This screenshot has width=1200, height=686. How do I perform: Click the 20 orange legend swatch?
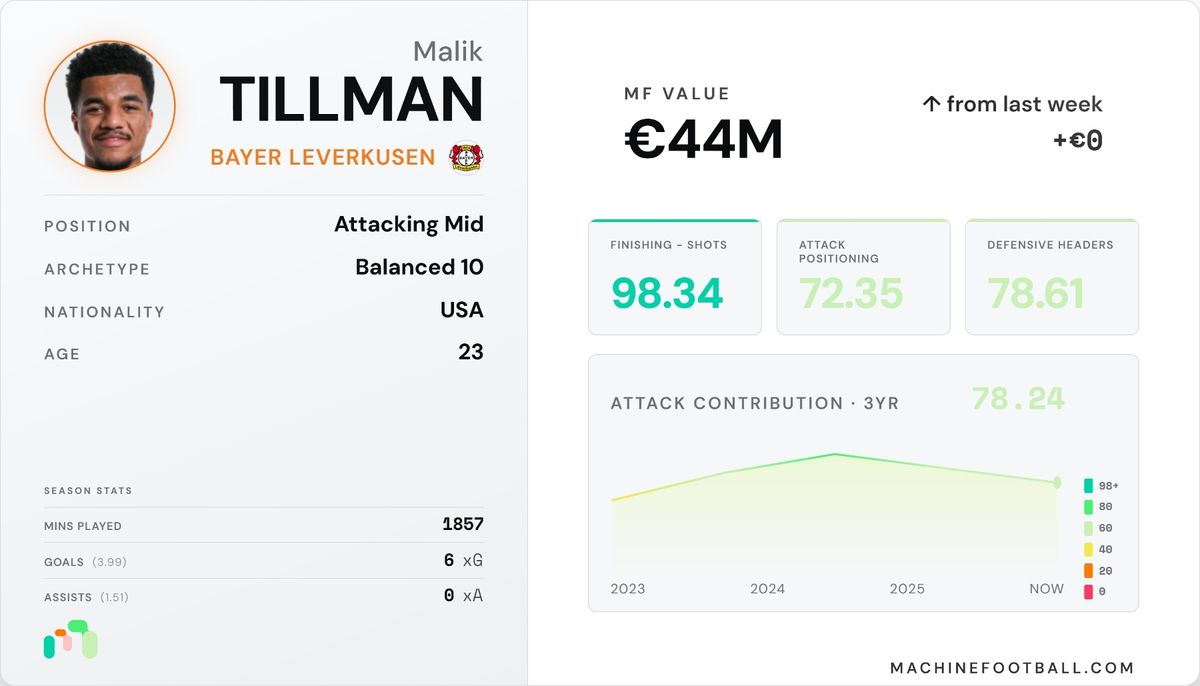point(1088,571)
